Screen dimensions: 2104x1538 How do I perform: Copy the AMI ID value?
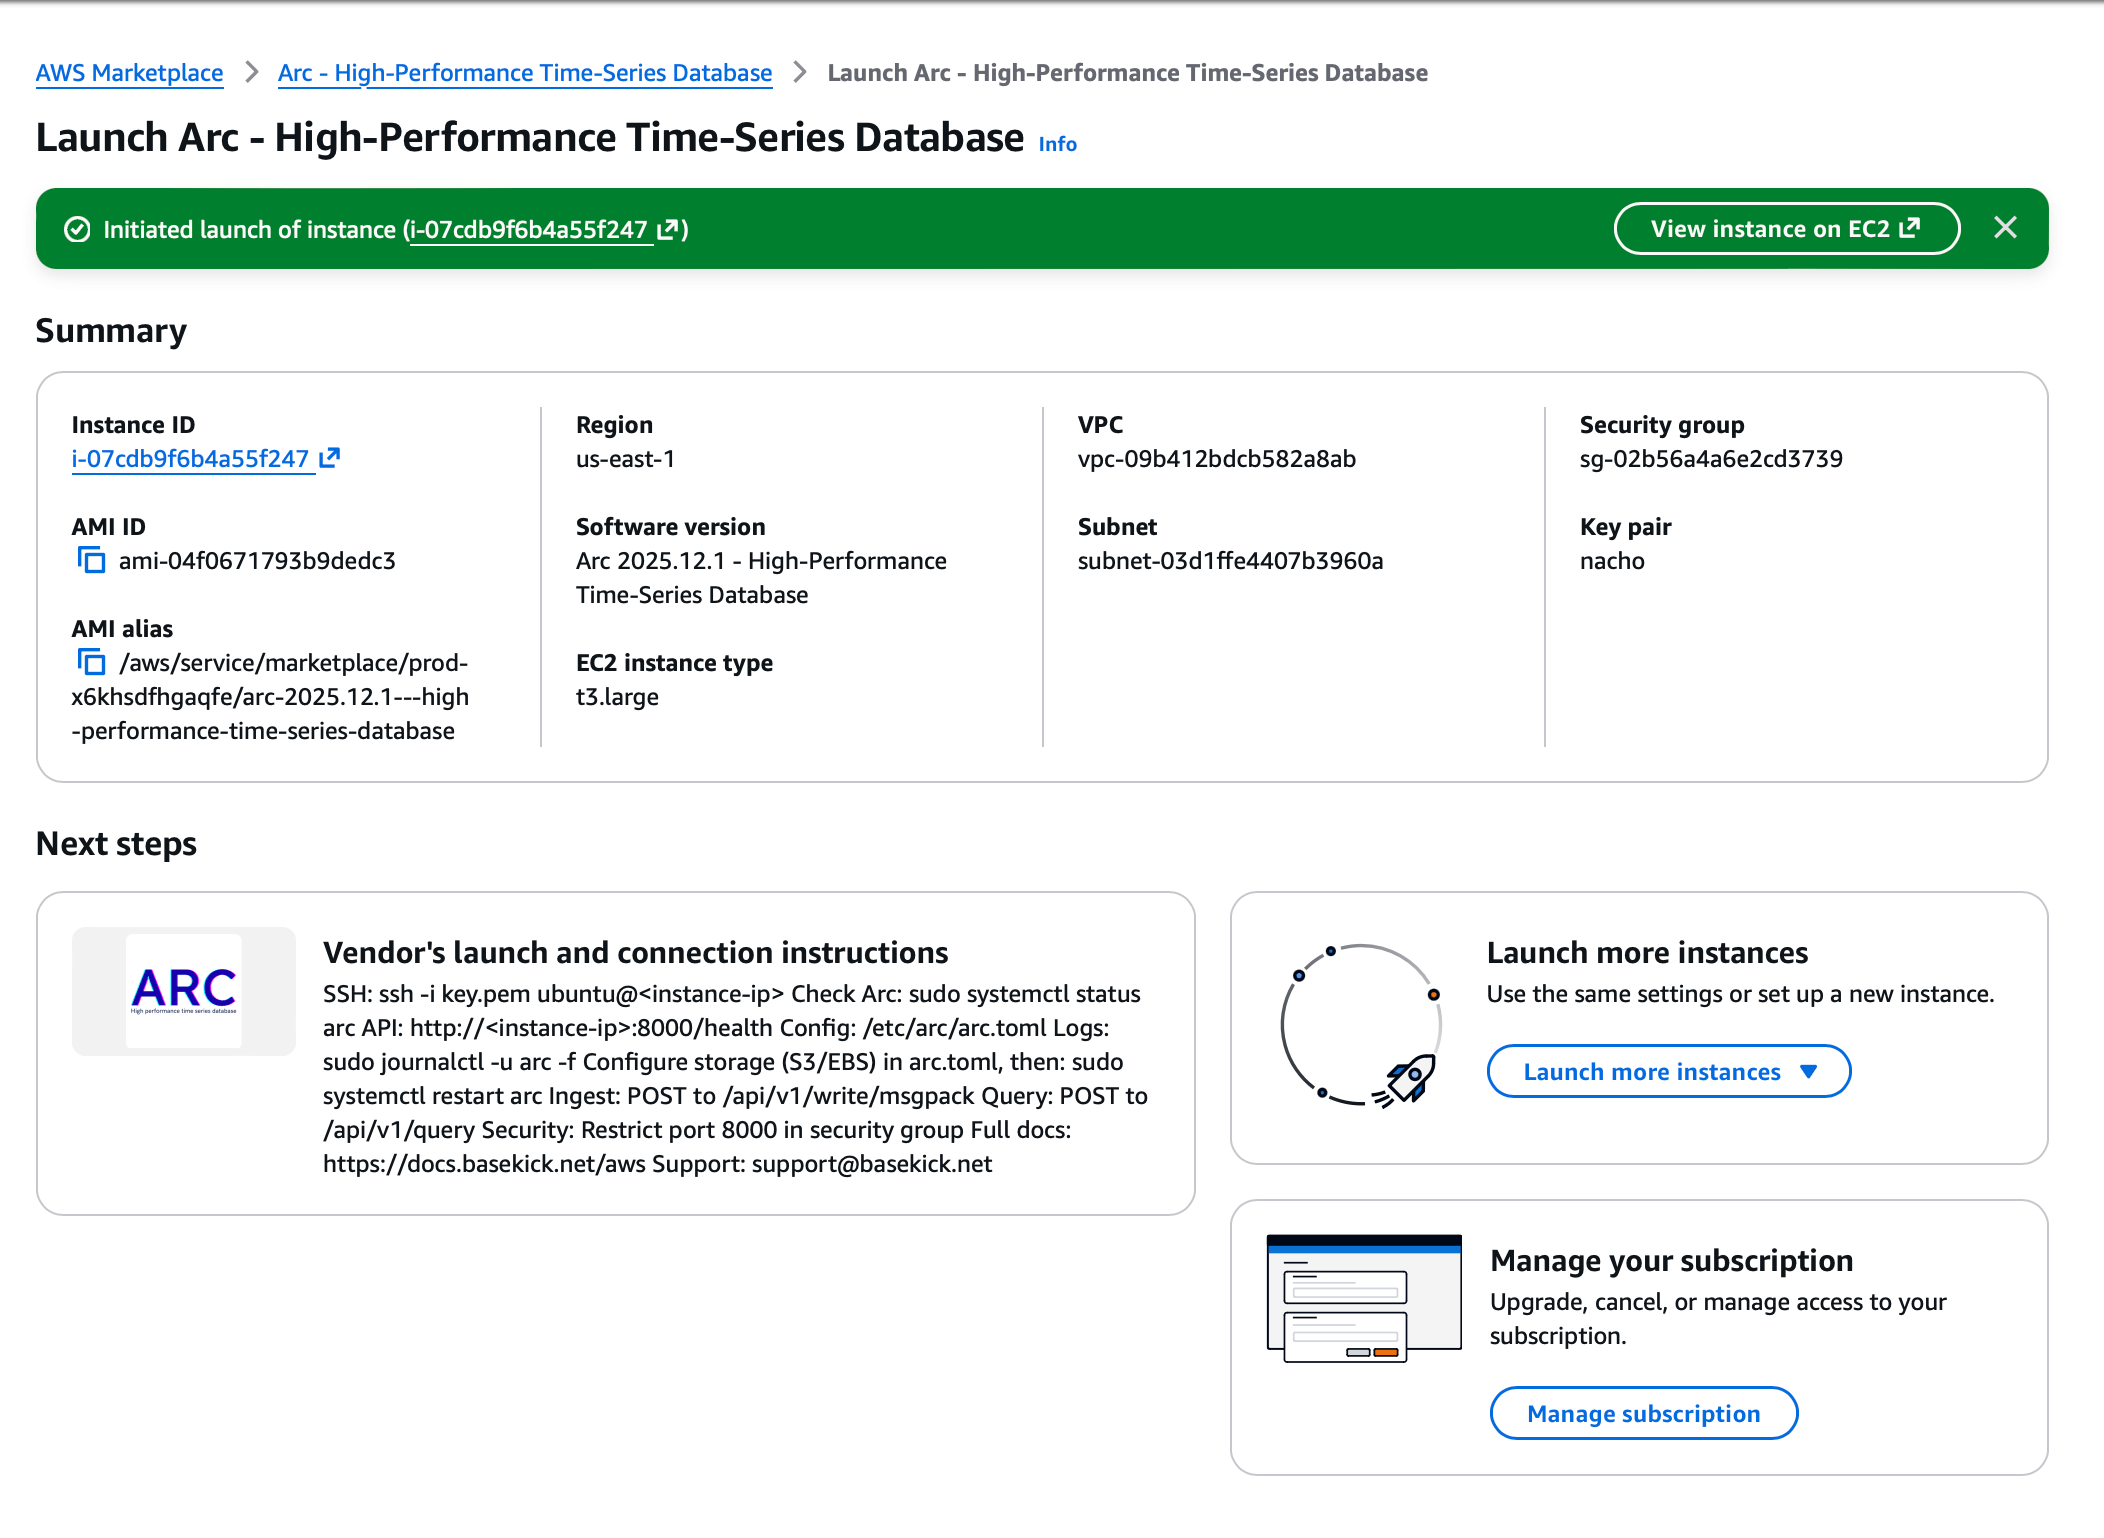[91, 560]
